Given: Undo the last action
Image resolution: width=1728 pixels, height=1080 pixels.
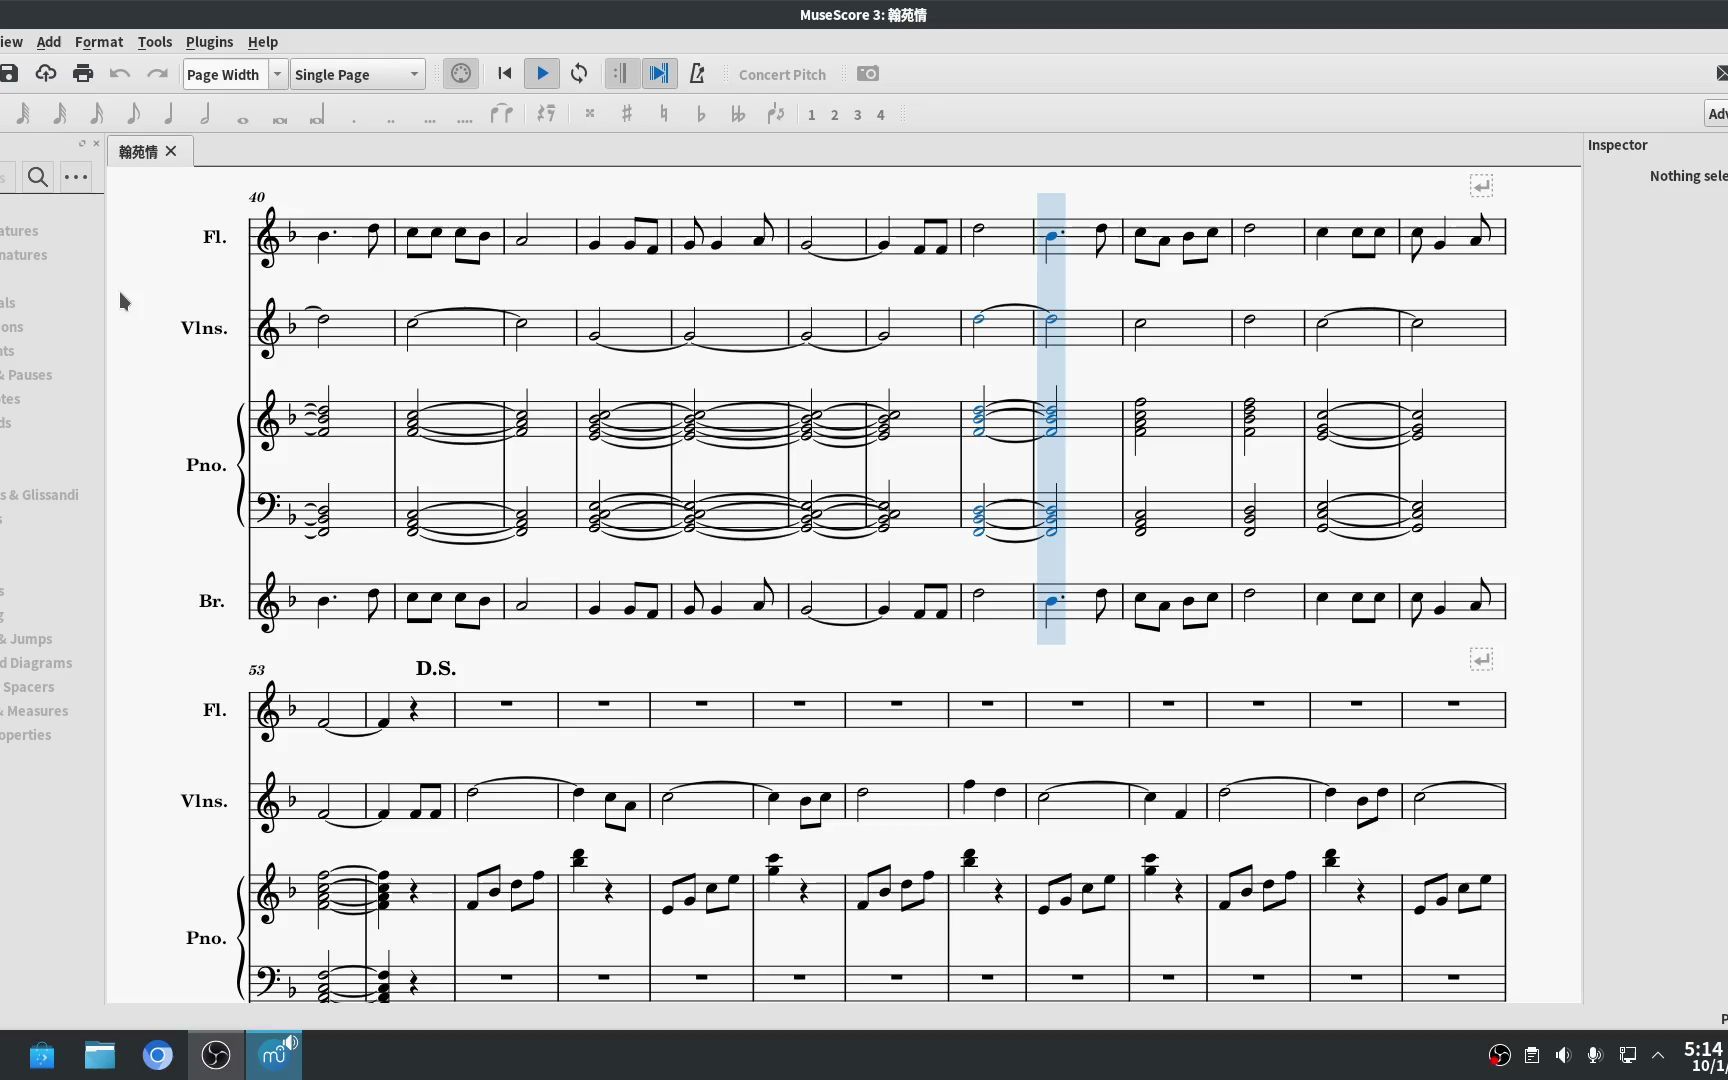Looking at the screenshot, I should pos(120,73).
